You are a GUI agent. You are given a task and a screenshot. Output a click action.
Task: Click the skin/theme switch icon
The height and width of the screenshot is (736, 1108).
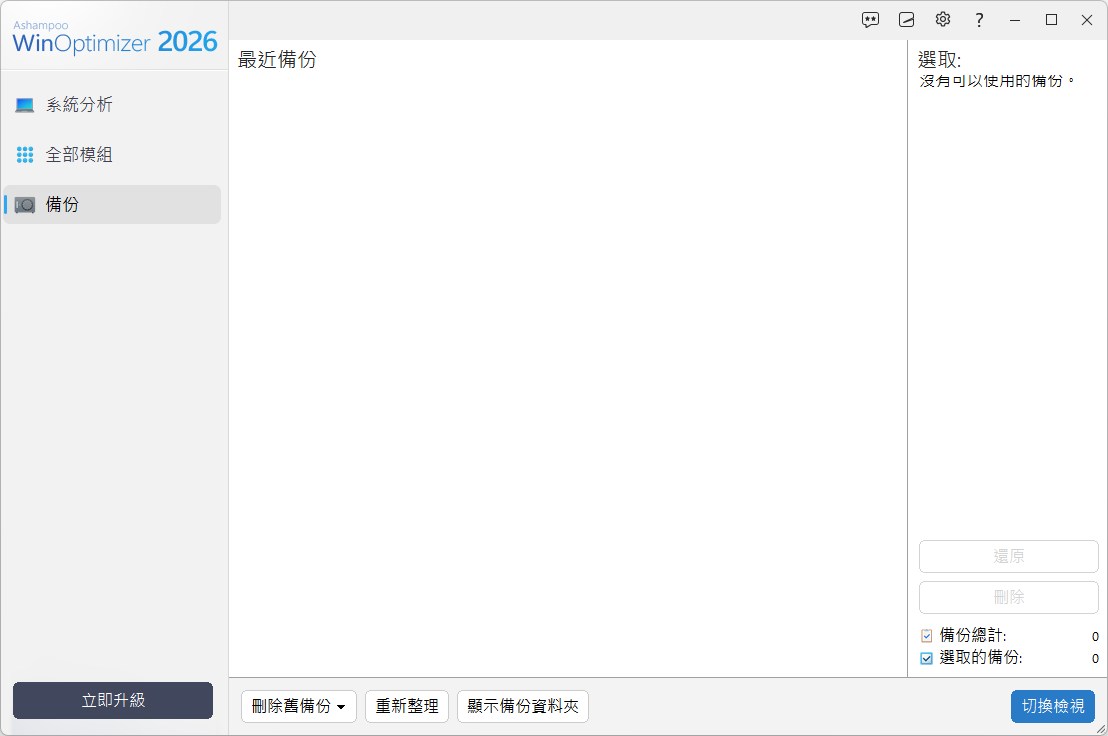click(907, 20)
